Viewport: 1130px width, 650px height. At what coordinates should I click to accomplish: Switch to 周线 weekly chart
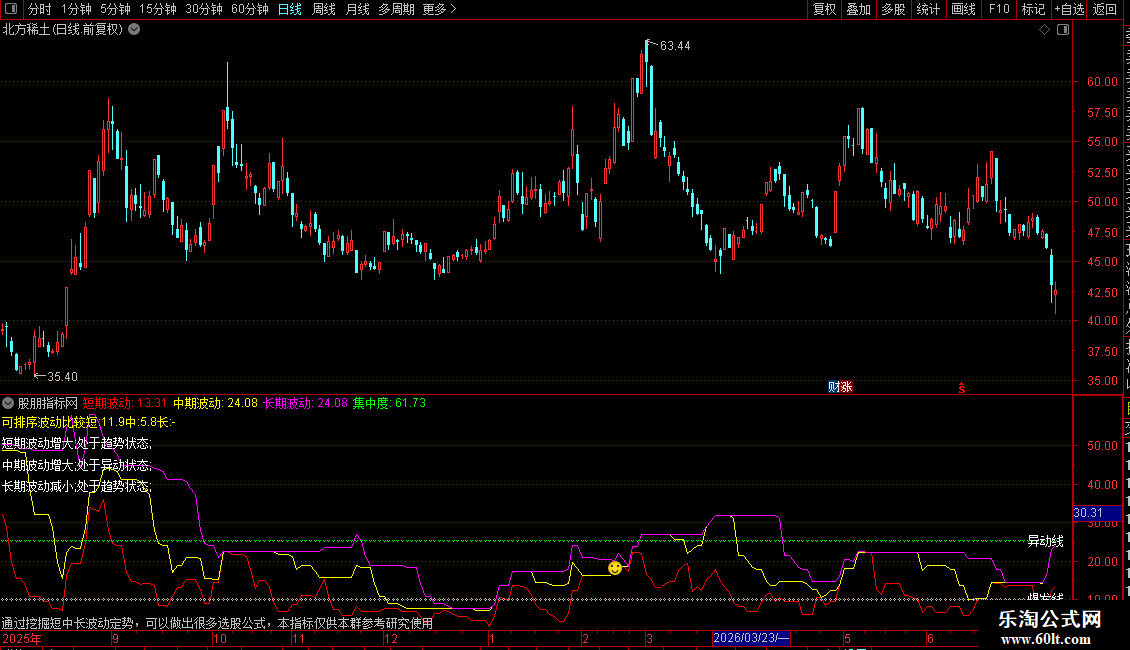[324, 9]
